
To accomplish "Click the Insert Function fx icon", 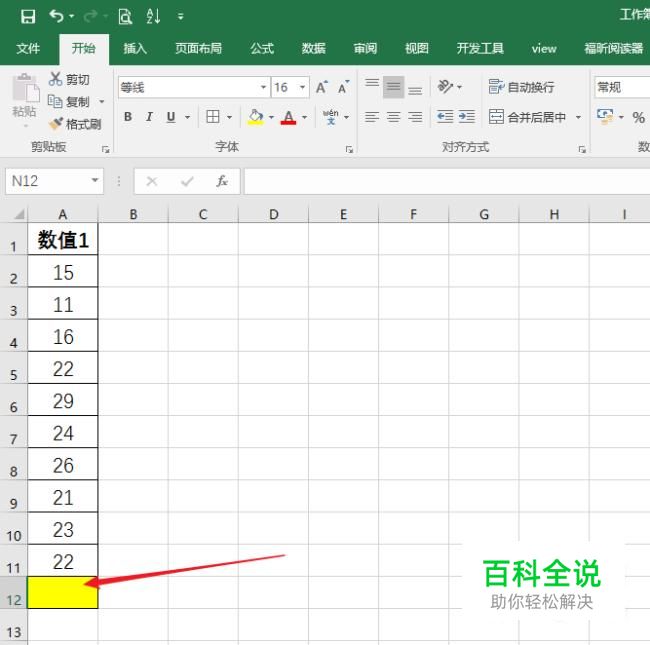I will click(222, 181).
